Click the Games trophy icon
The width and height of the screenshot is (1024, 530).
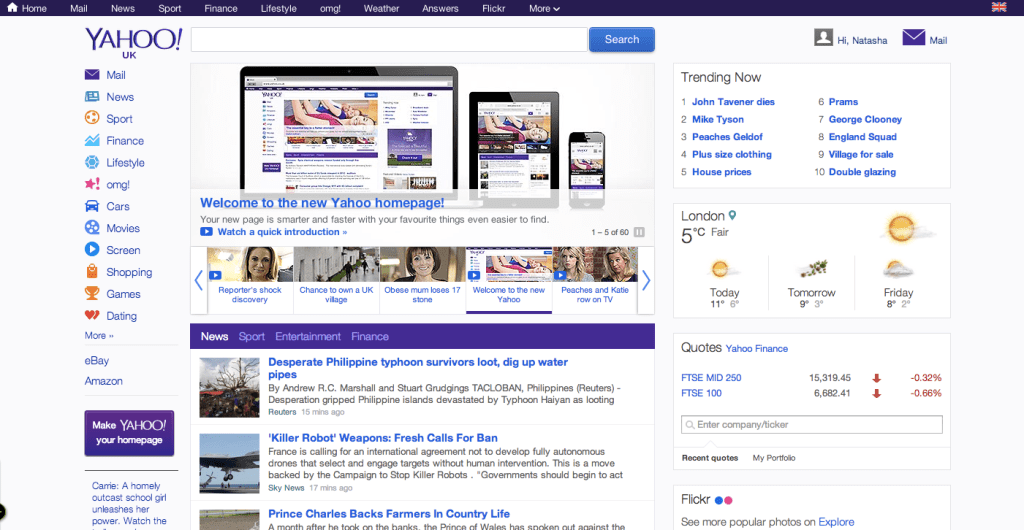92,294
